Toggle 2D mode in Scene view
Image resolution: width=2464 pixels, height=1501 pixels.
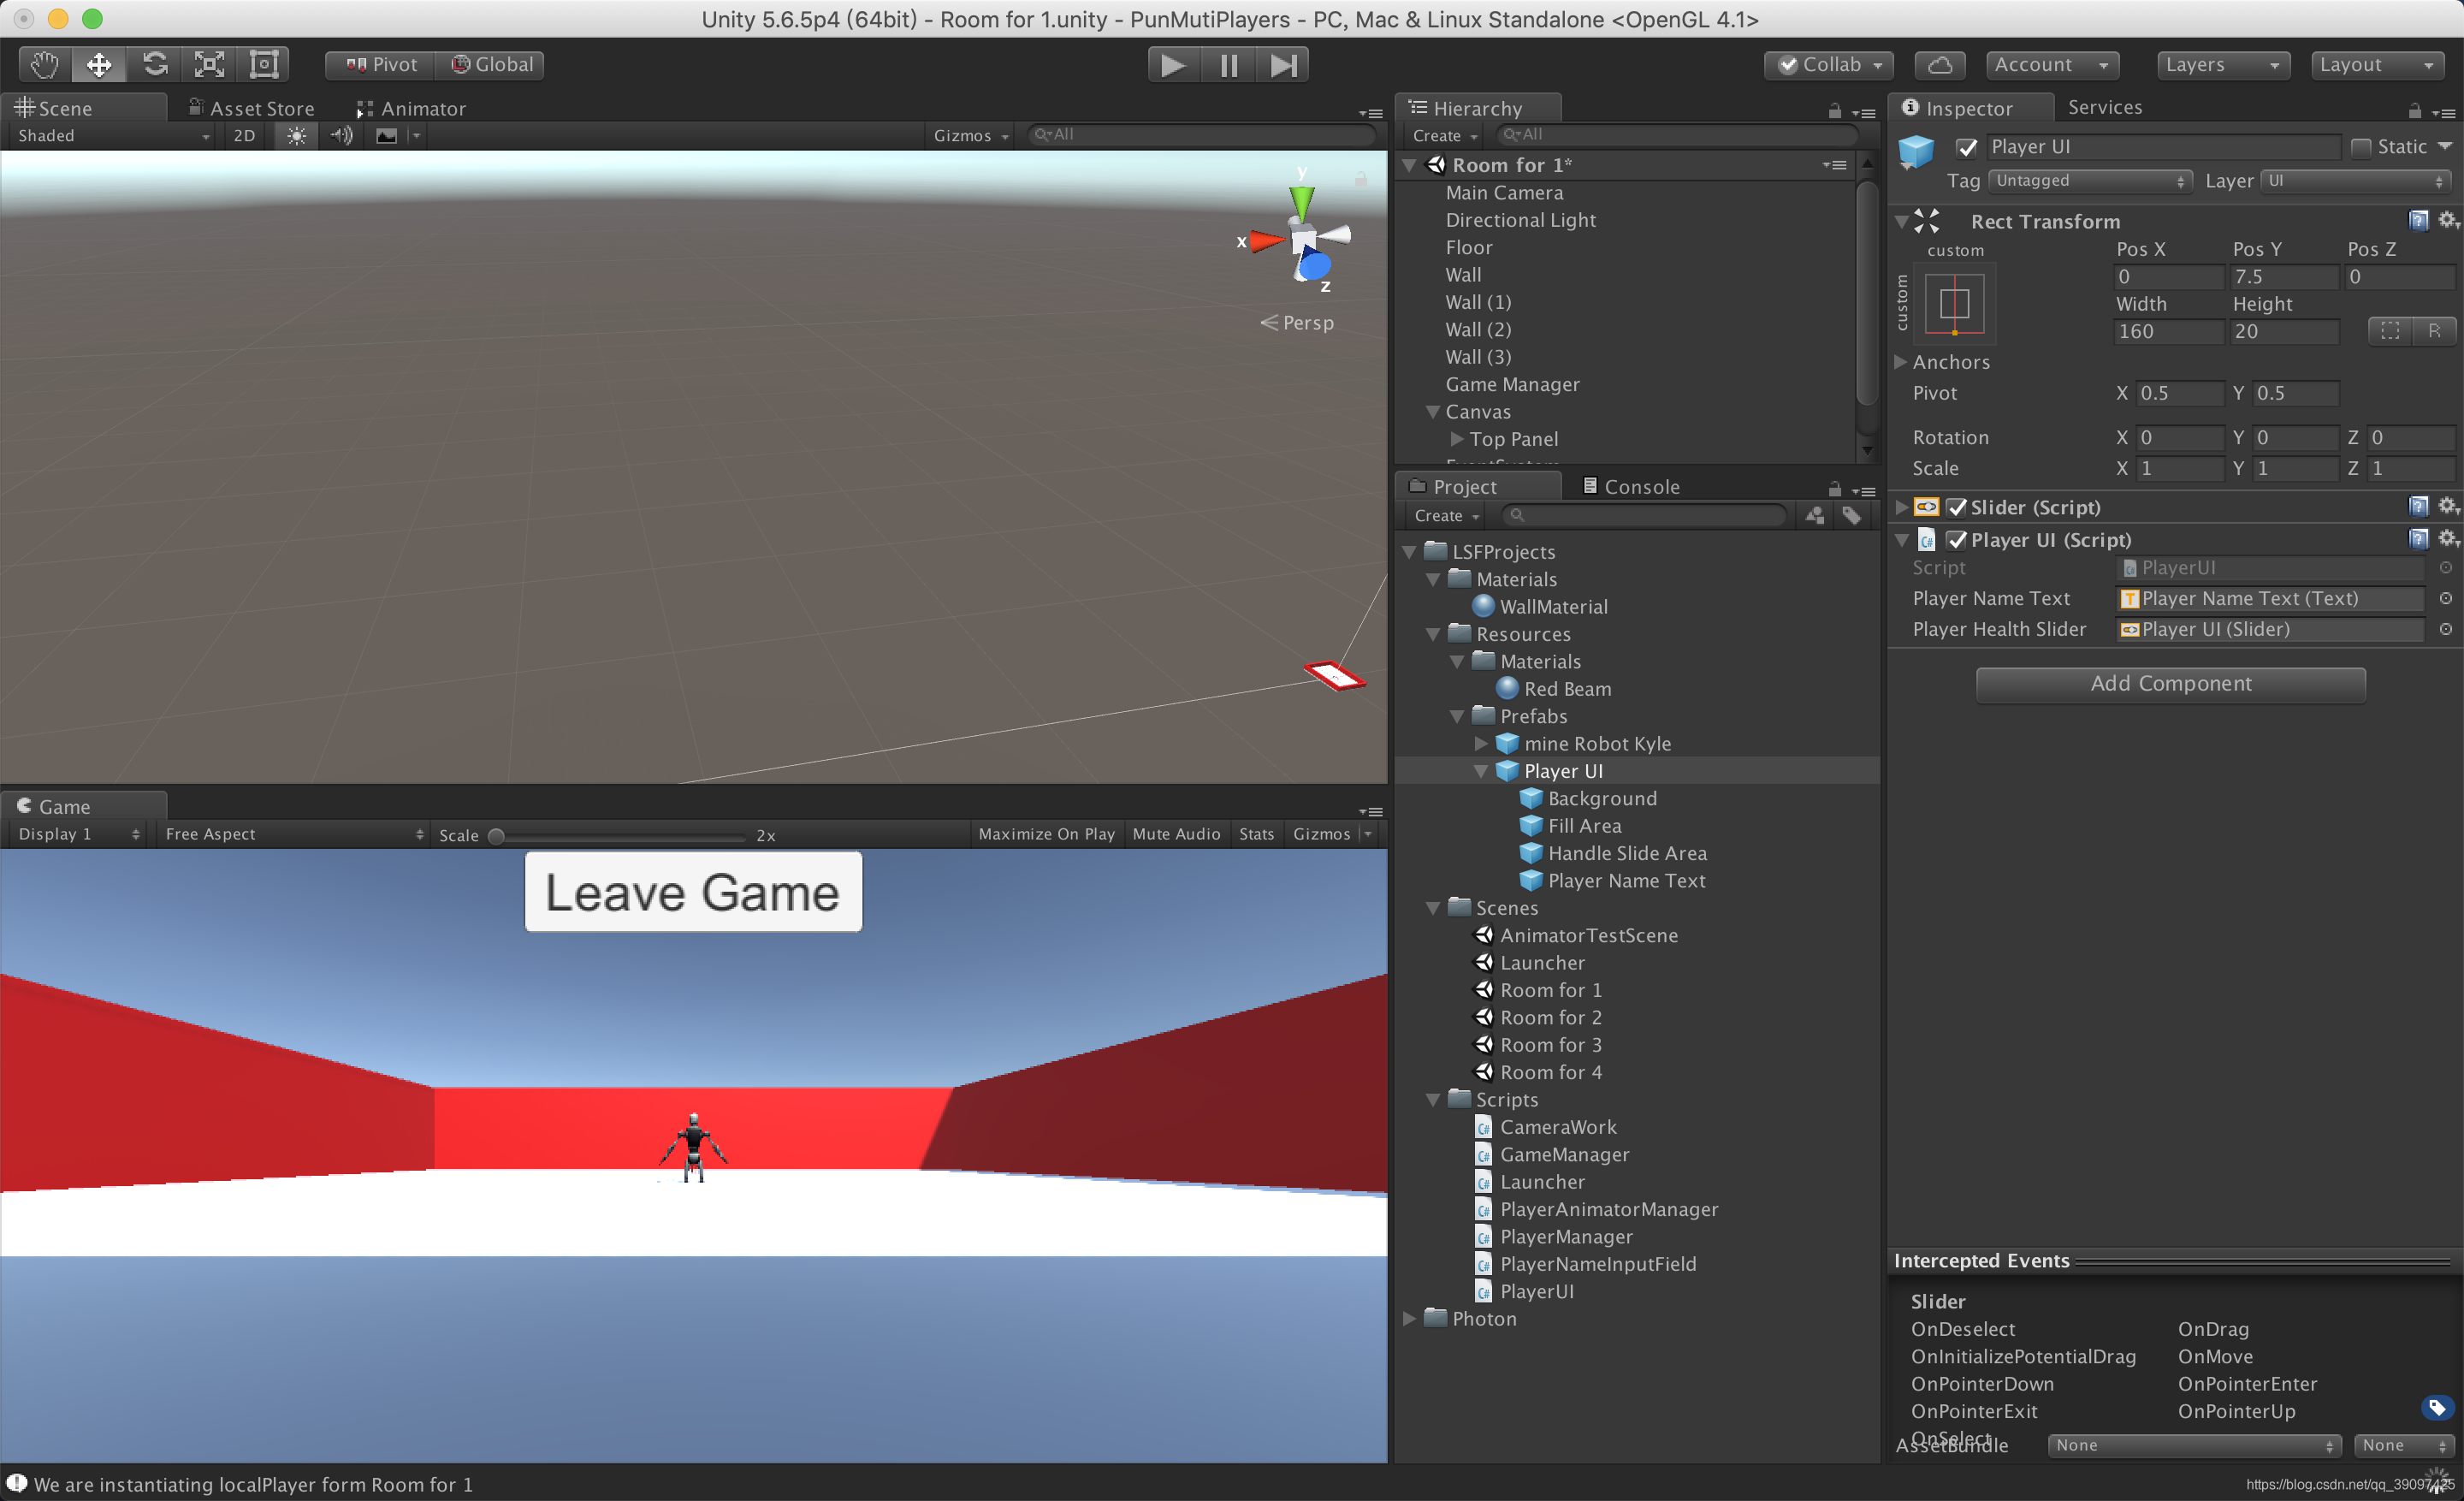coord(242,136)
